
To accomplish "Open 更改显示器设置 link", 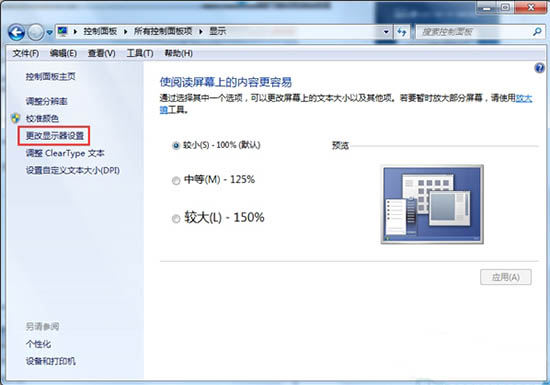I will pos(55,136).
